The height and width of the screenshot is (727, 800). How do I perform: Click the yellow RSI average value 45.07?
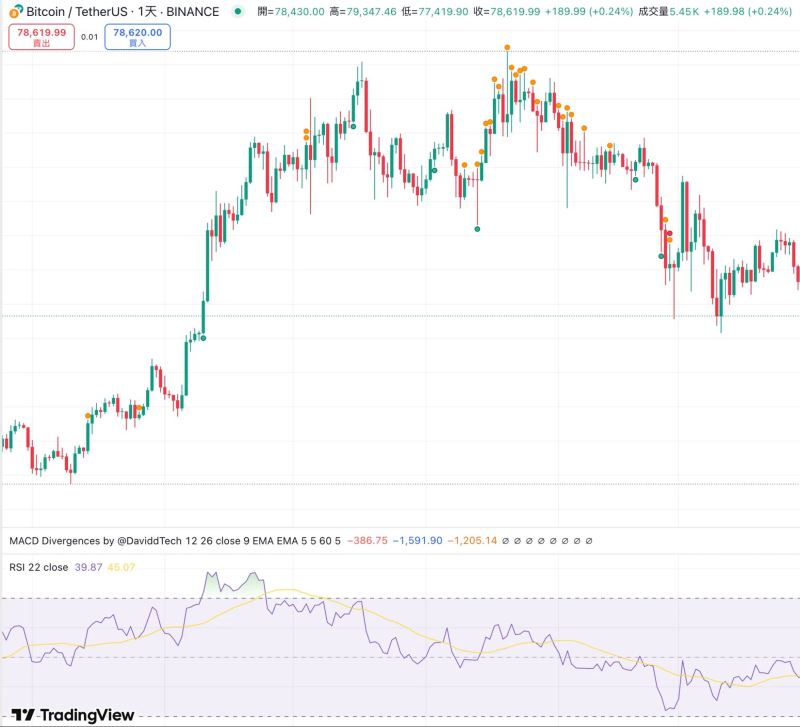(x=121, y=567)
